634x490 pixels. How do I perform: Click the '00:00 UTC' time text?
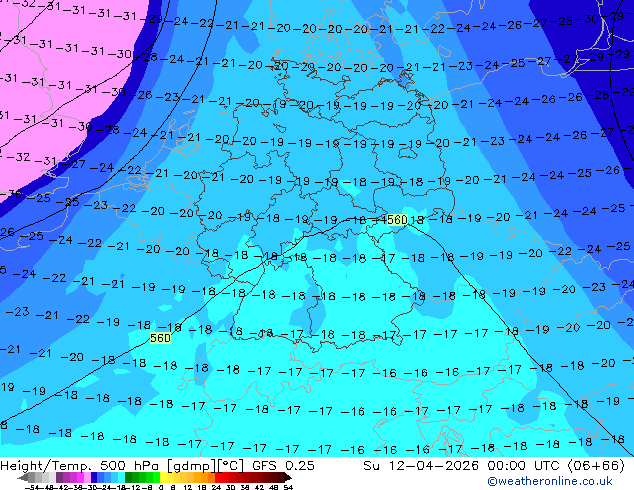coord(524,465)
